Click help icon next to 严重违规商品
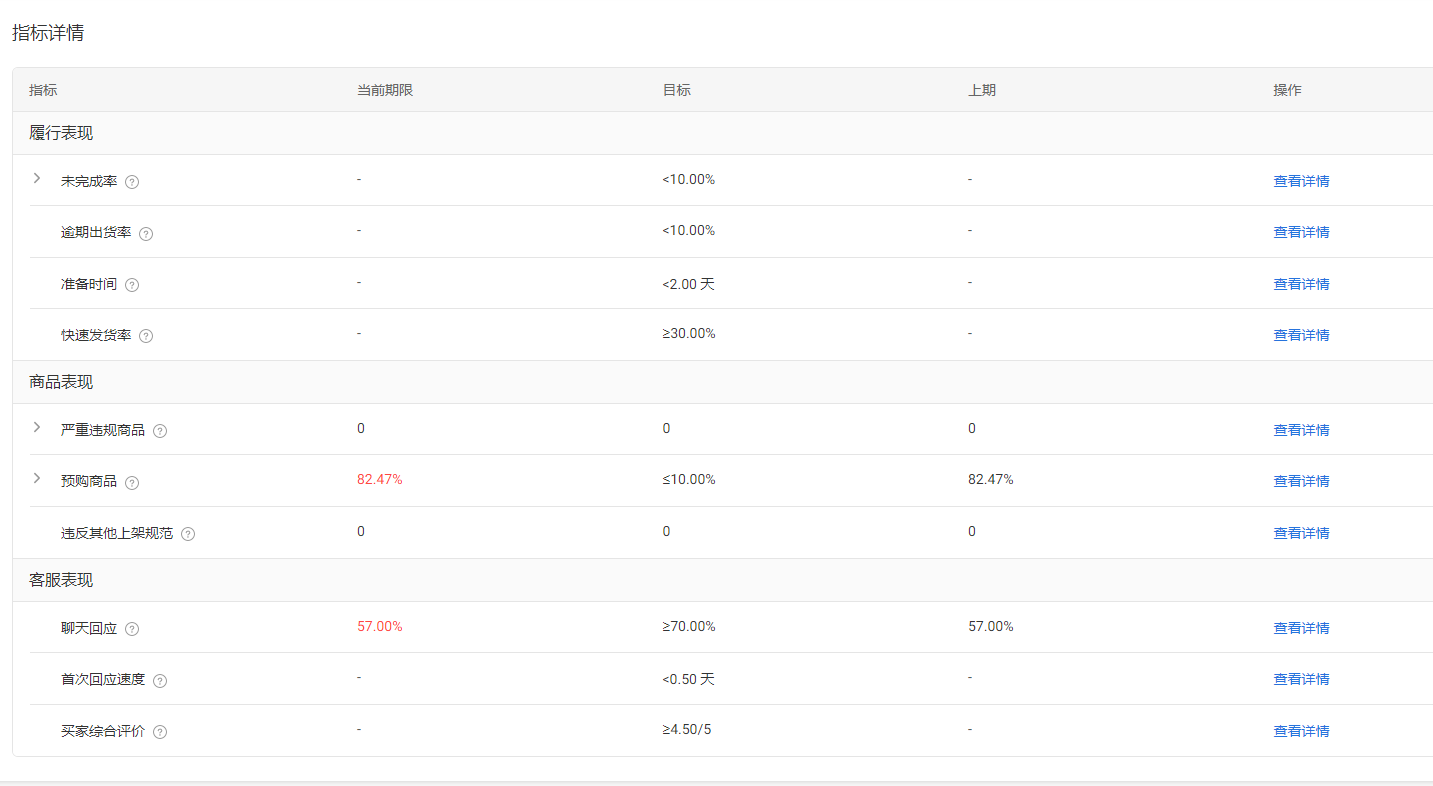Viewport: 1433px width, 786px height. tap(160, 431)
